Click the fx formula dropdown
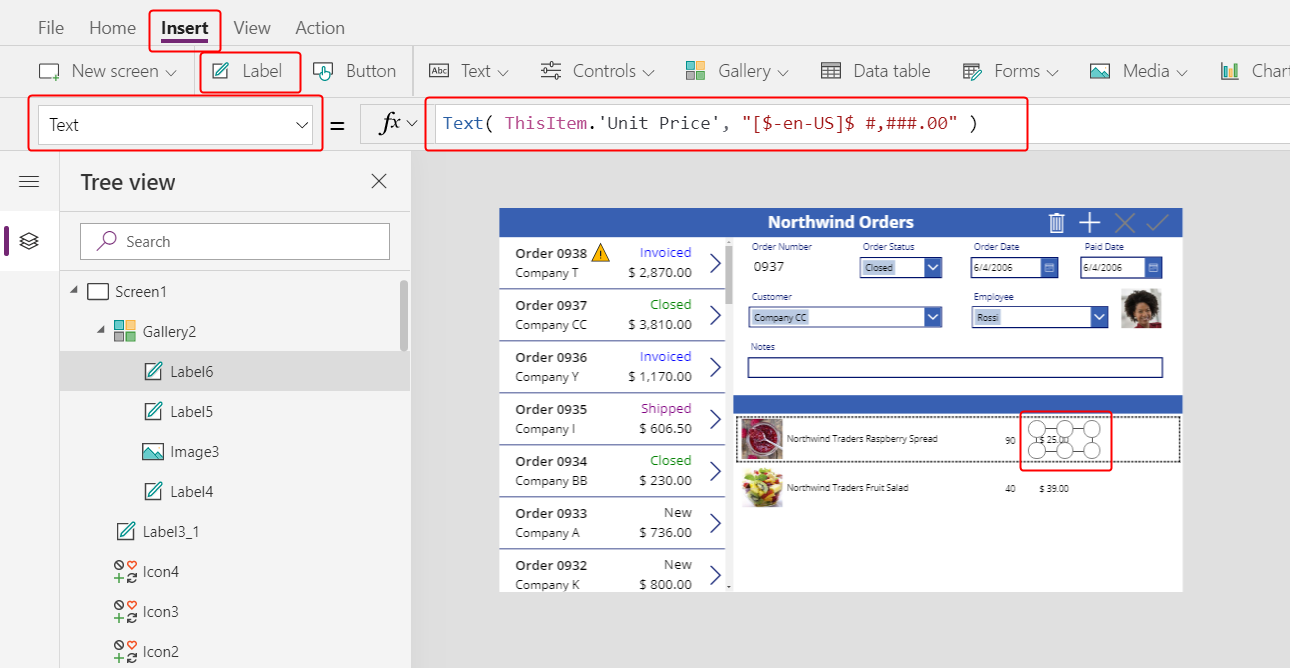Viewport: 1290px width, 668px height. tap(398, 124)
